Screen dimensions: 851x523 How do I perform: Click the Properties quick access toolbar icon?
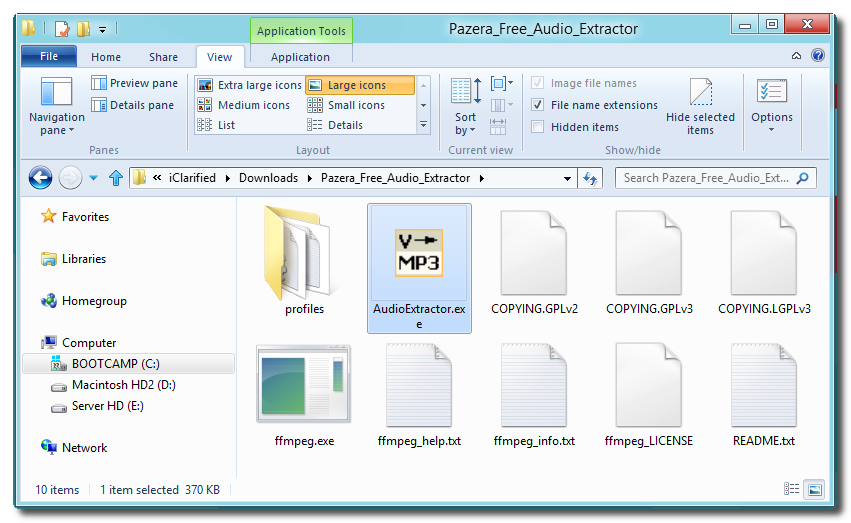tap(62, 28)
